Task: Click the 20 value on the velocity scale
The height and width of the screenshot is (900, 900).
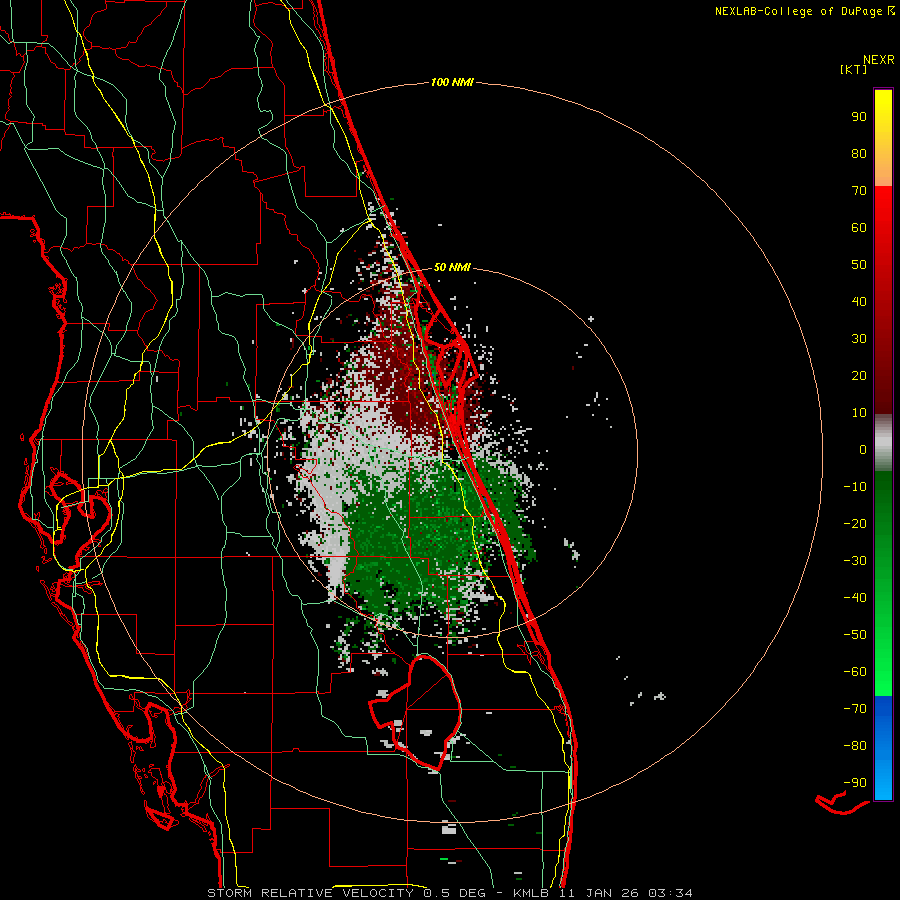Action: (859, 375)
